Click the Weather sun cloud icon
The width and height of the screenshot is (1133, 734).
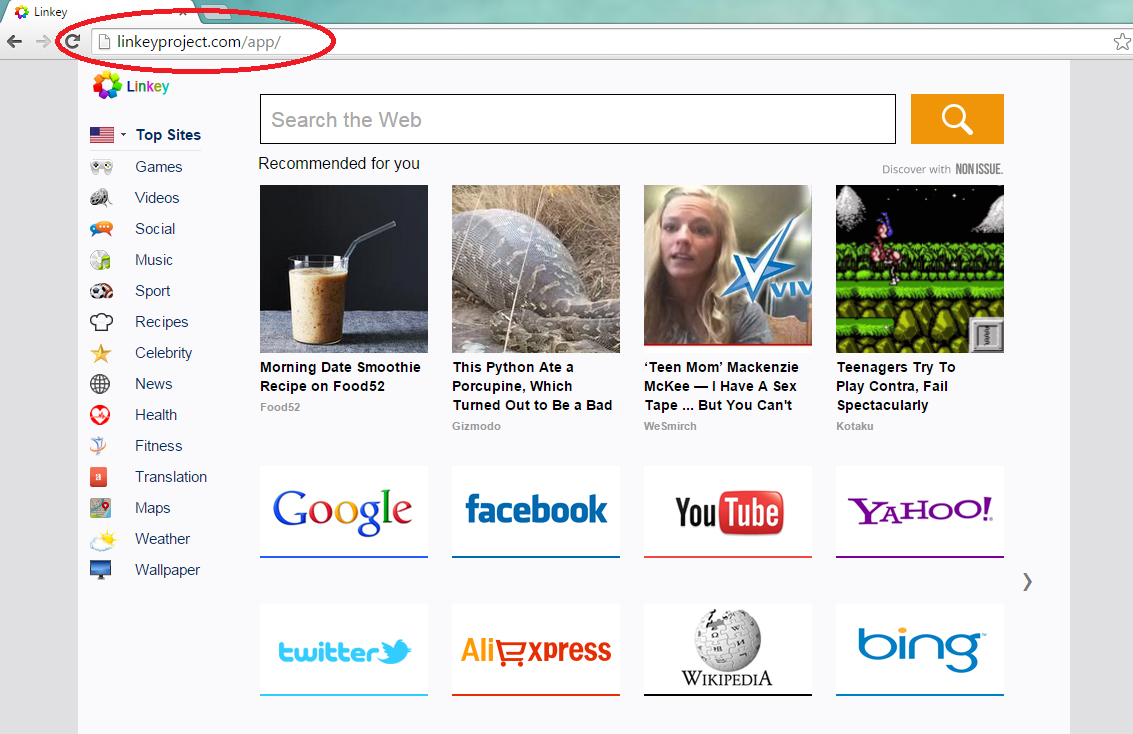click(103, 539)
